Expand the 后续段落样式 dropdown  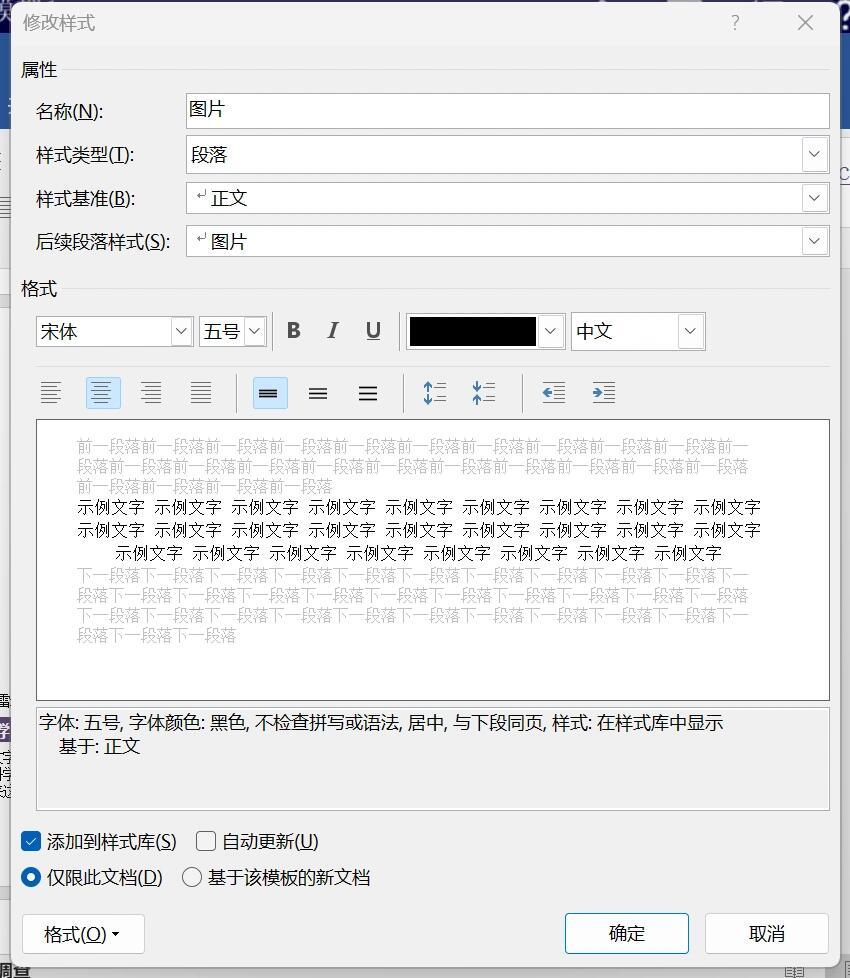814,241
